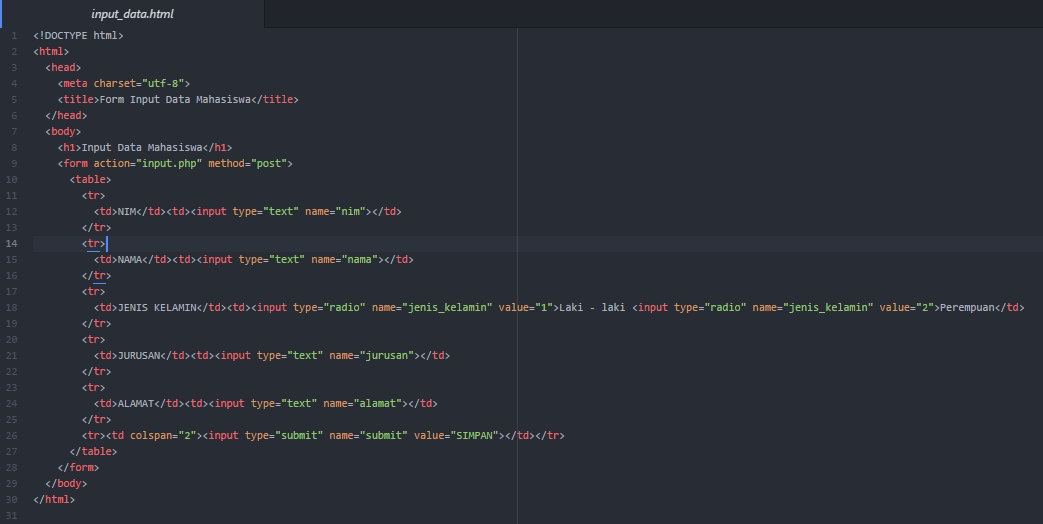Click the closing head tag
Image resolution: width=1043 pixels, height=524 pixels.
coord(66,116)
